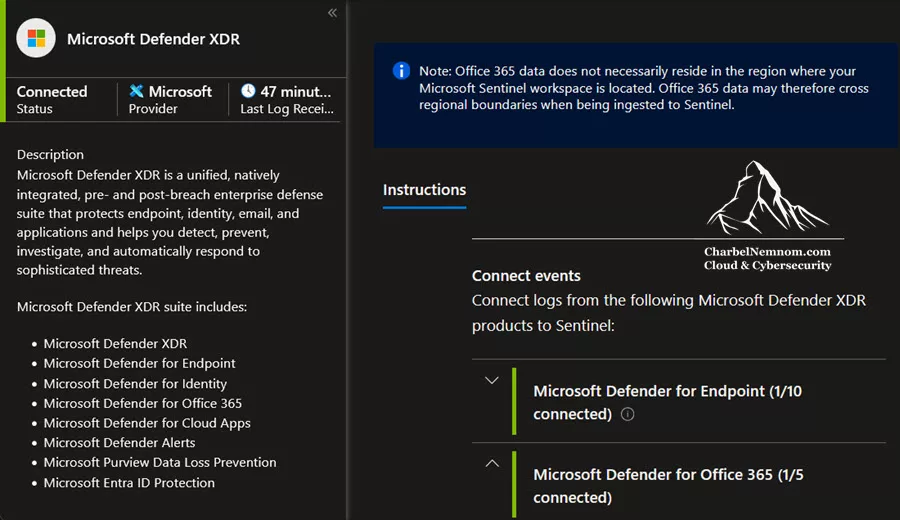Click 'Microsoft Defender for Office 365 (1/5 connected)' heading
The image size is (900, 520).
(x=668, y=486)
